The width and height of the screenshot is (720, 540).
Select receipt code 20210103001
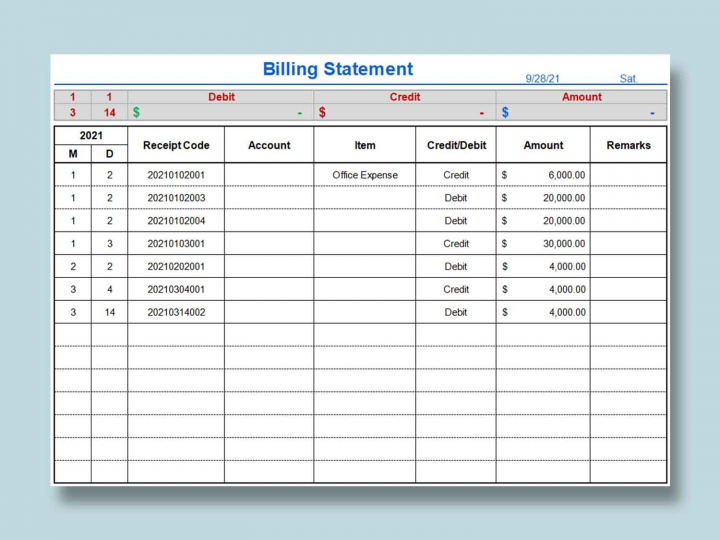point(176,243)
